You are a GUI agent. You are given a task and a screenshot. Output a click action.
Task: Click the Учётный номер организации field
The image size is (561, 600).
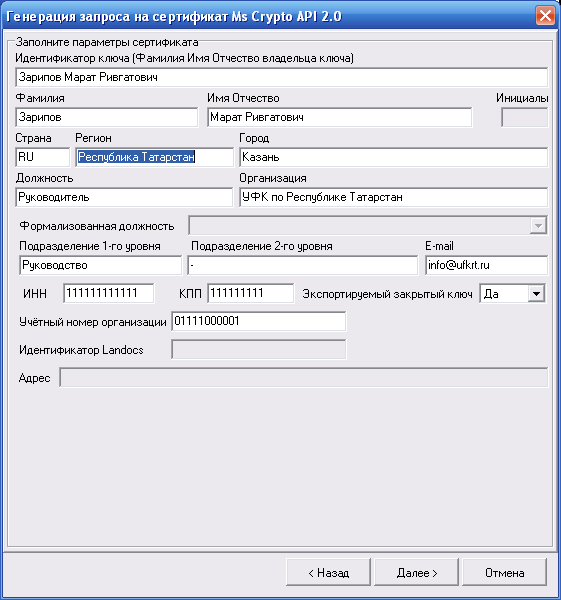[x=259, y=321]
